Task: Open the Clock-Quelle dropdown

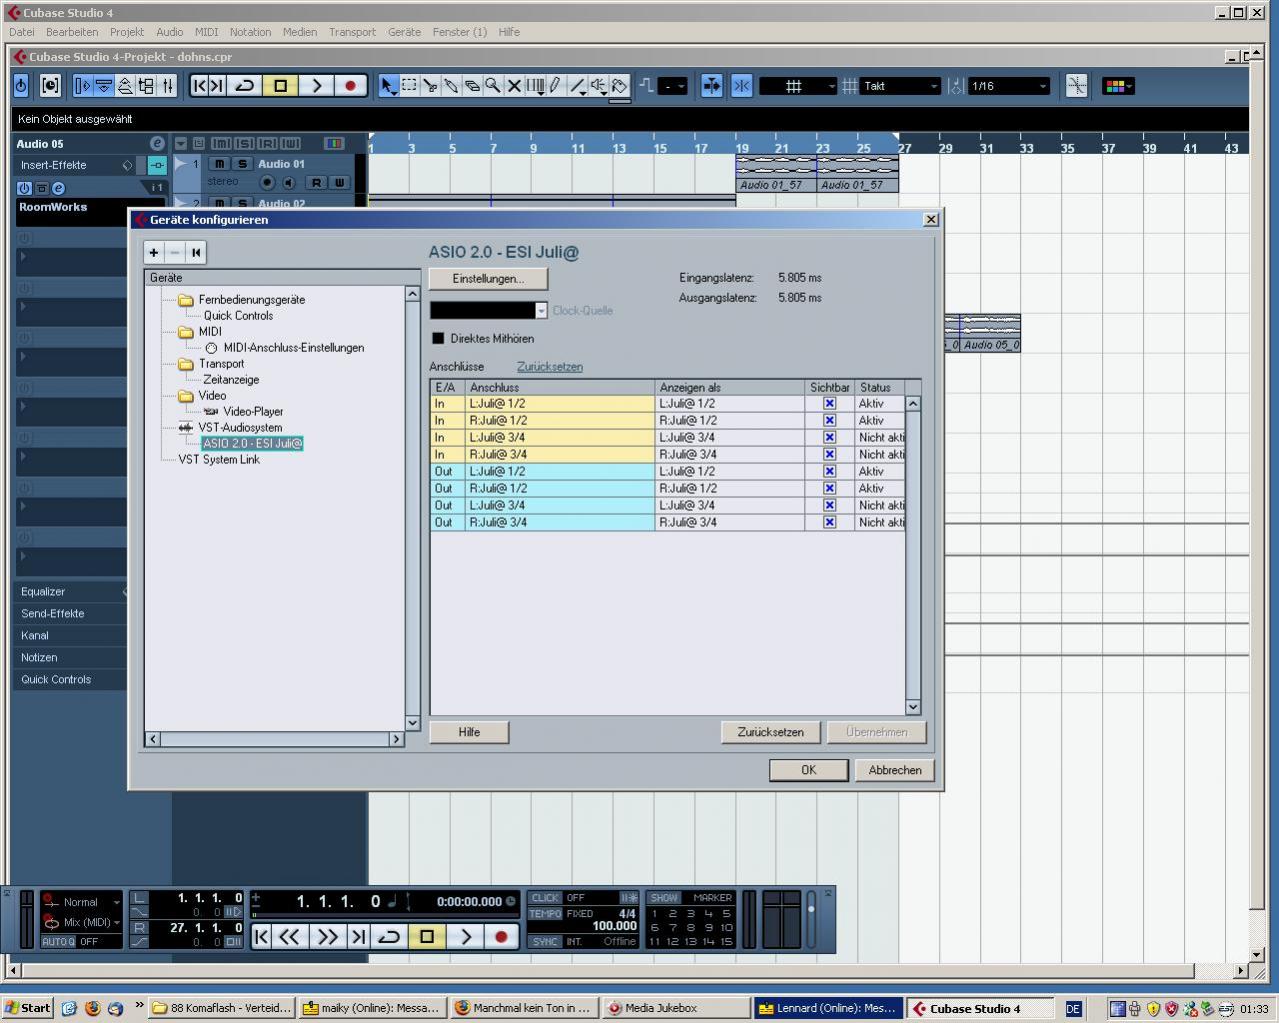Action: coord(489,311)
